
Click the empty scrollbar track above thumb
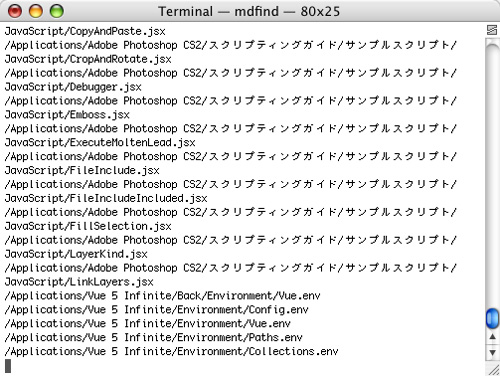492,173
